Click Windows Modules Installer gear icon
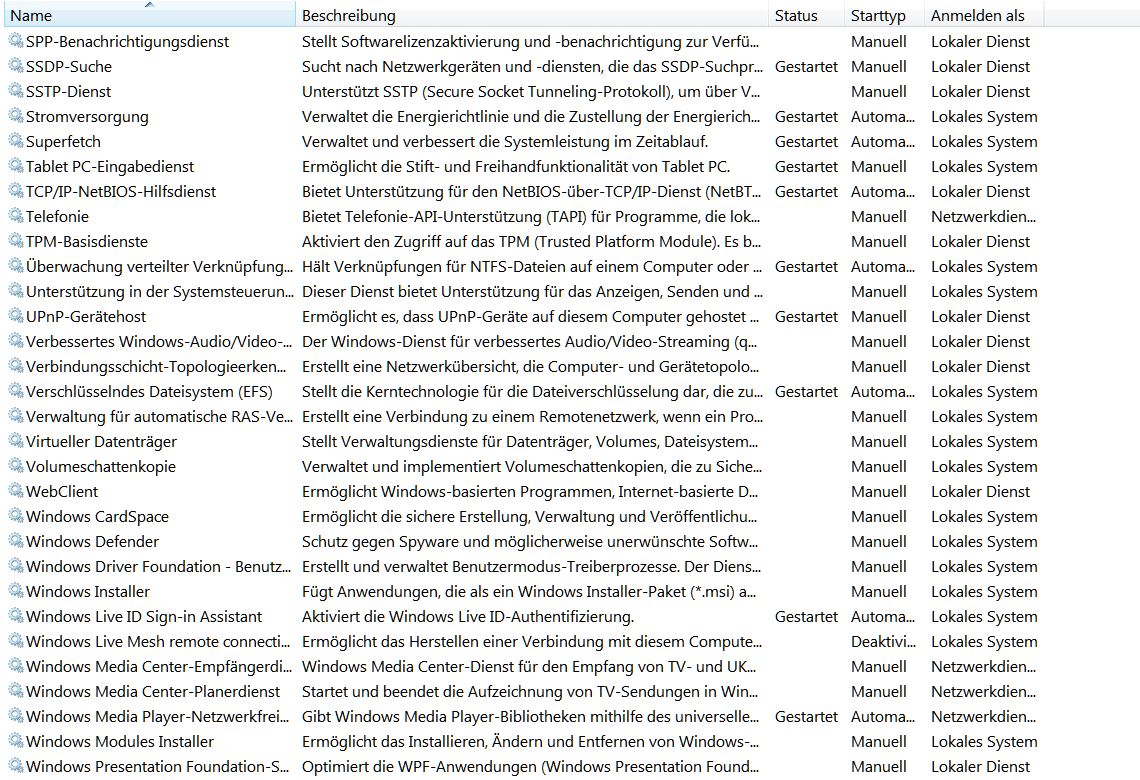Image resolution: width=1140 pixels, height=780 pixels. click(15, 741)
